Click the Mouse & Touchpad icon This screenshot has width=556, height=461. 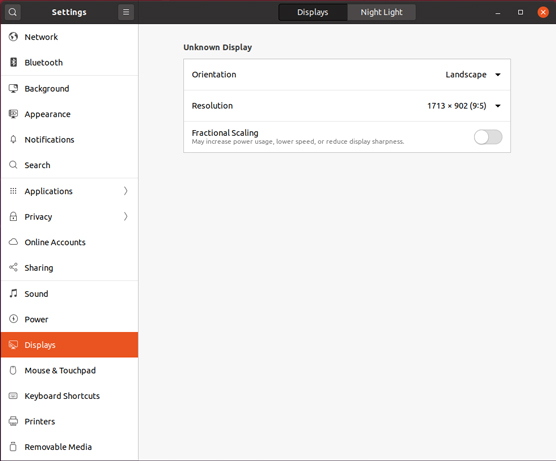[x=13, y=370]
